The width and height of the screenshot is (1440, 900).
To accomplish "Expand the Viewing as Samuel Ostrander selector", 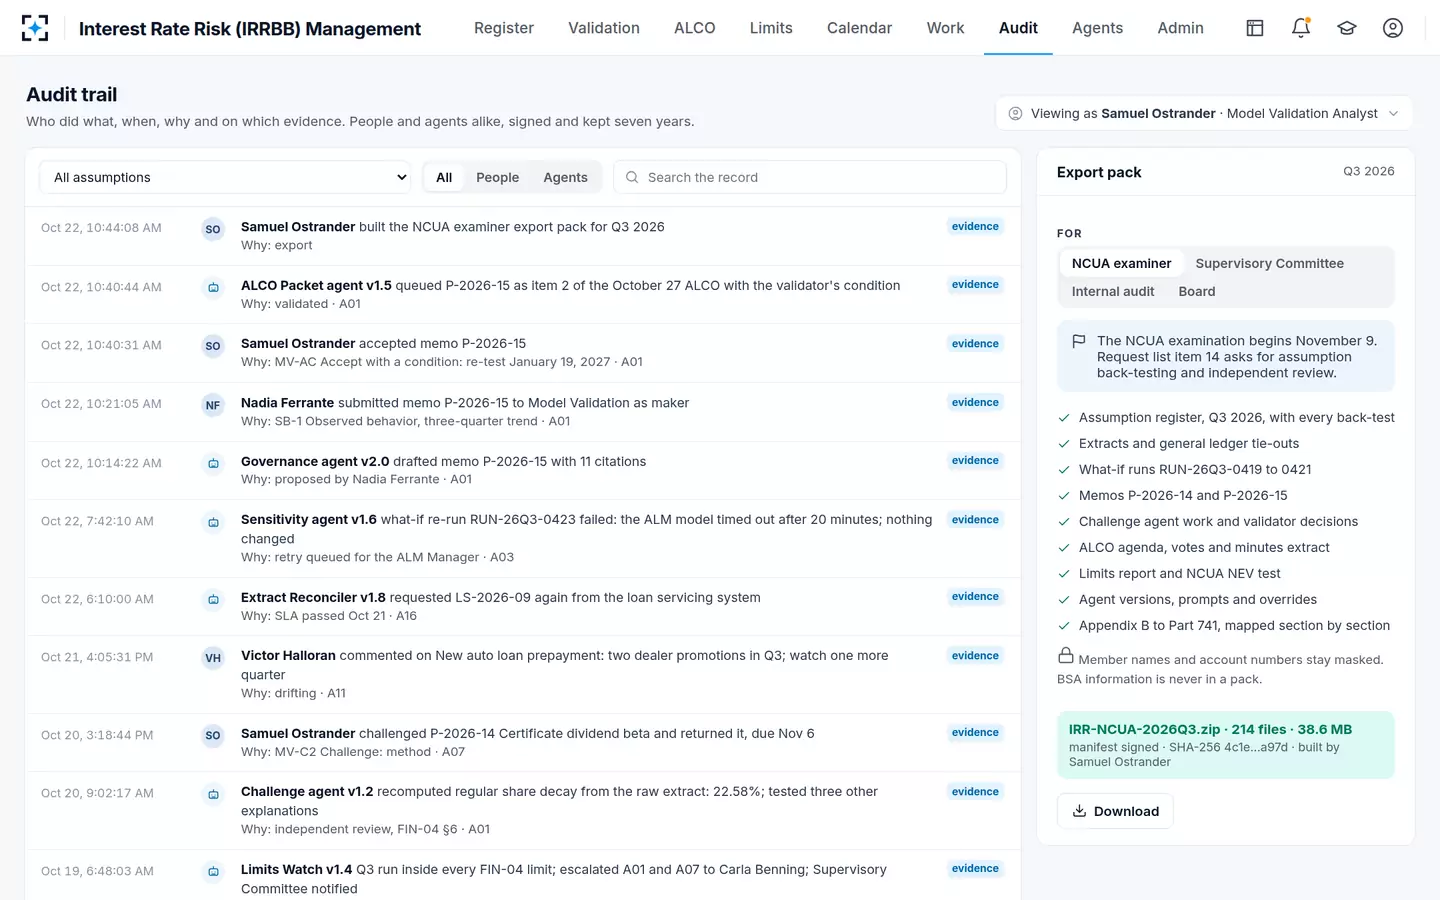I will tap(1204, 113).
